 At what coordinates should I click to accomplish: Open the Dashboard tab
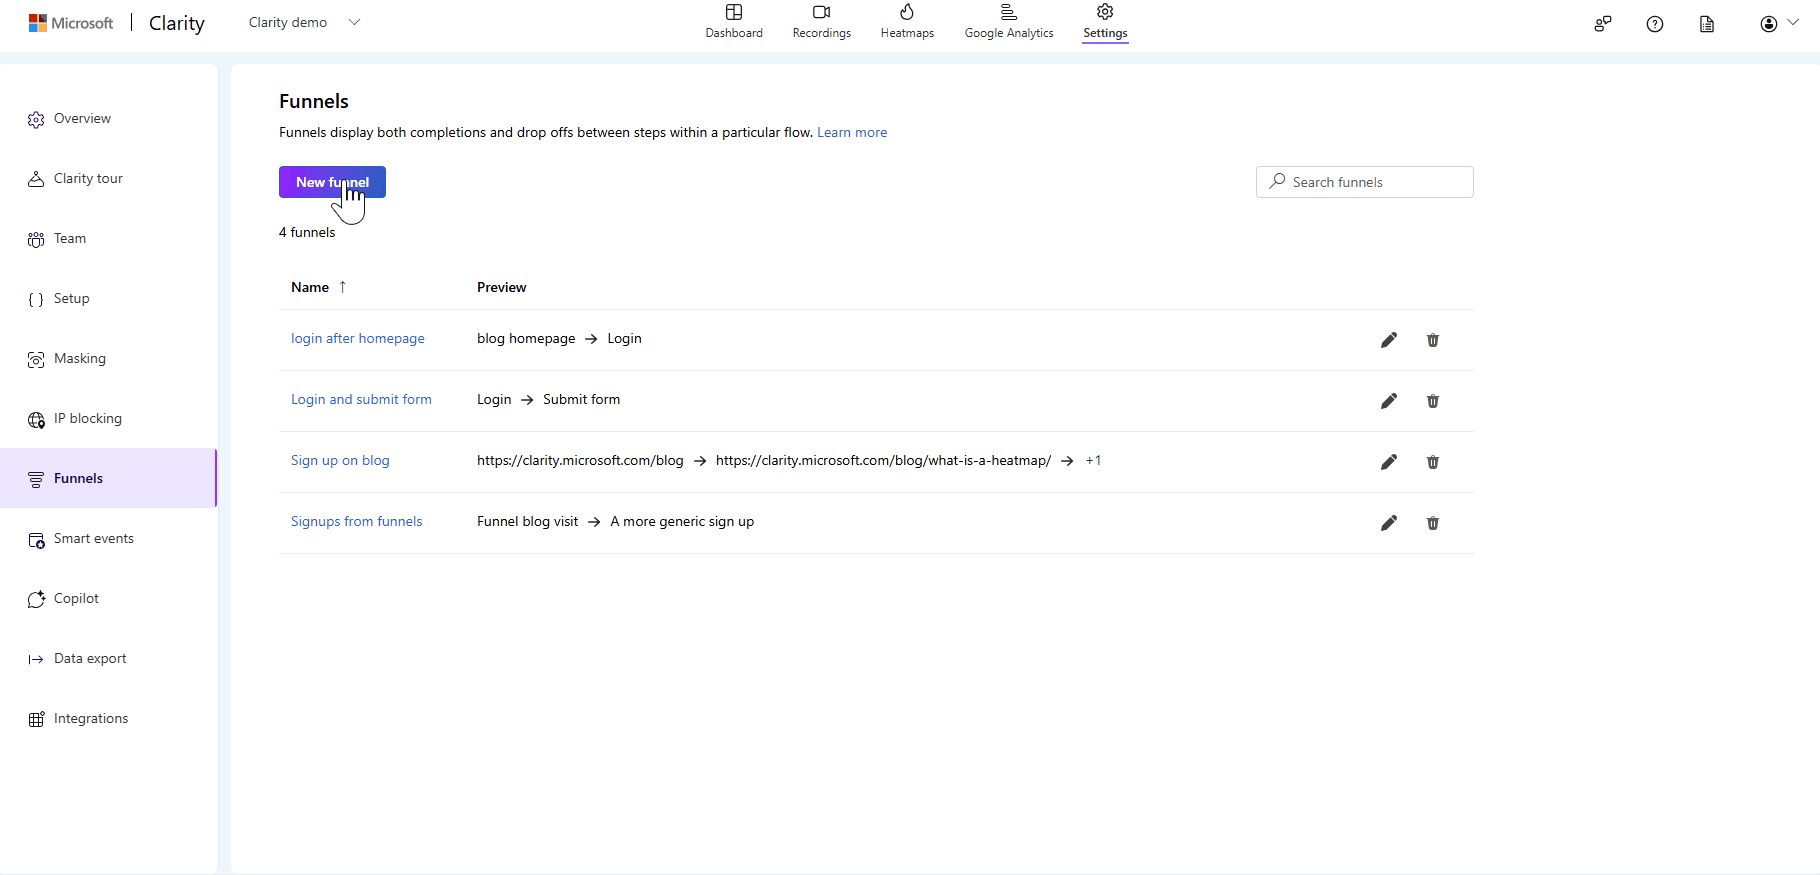(734, 22)
